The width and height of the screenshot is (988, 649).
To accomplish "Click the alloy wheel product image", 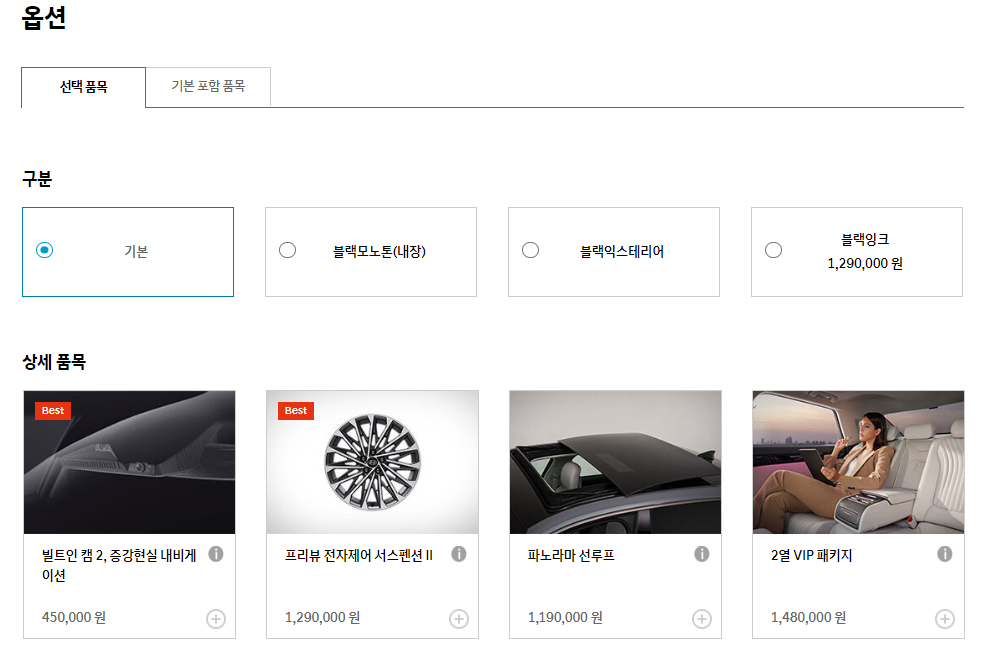I will pyautogui.click(x=372, y=462).
